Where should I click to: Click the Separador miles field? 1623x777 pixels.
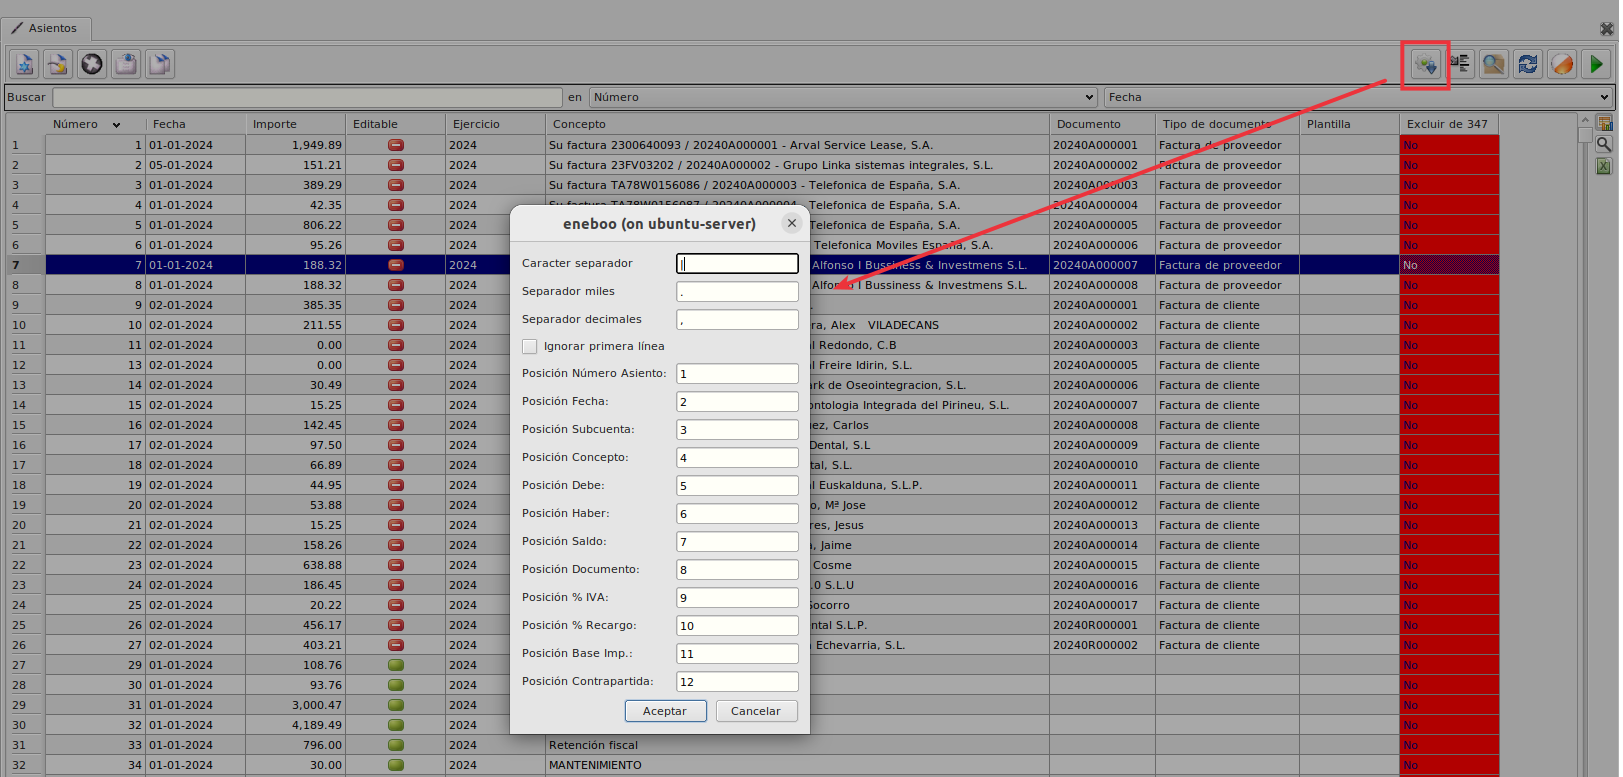[737, 291]
